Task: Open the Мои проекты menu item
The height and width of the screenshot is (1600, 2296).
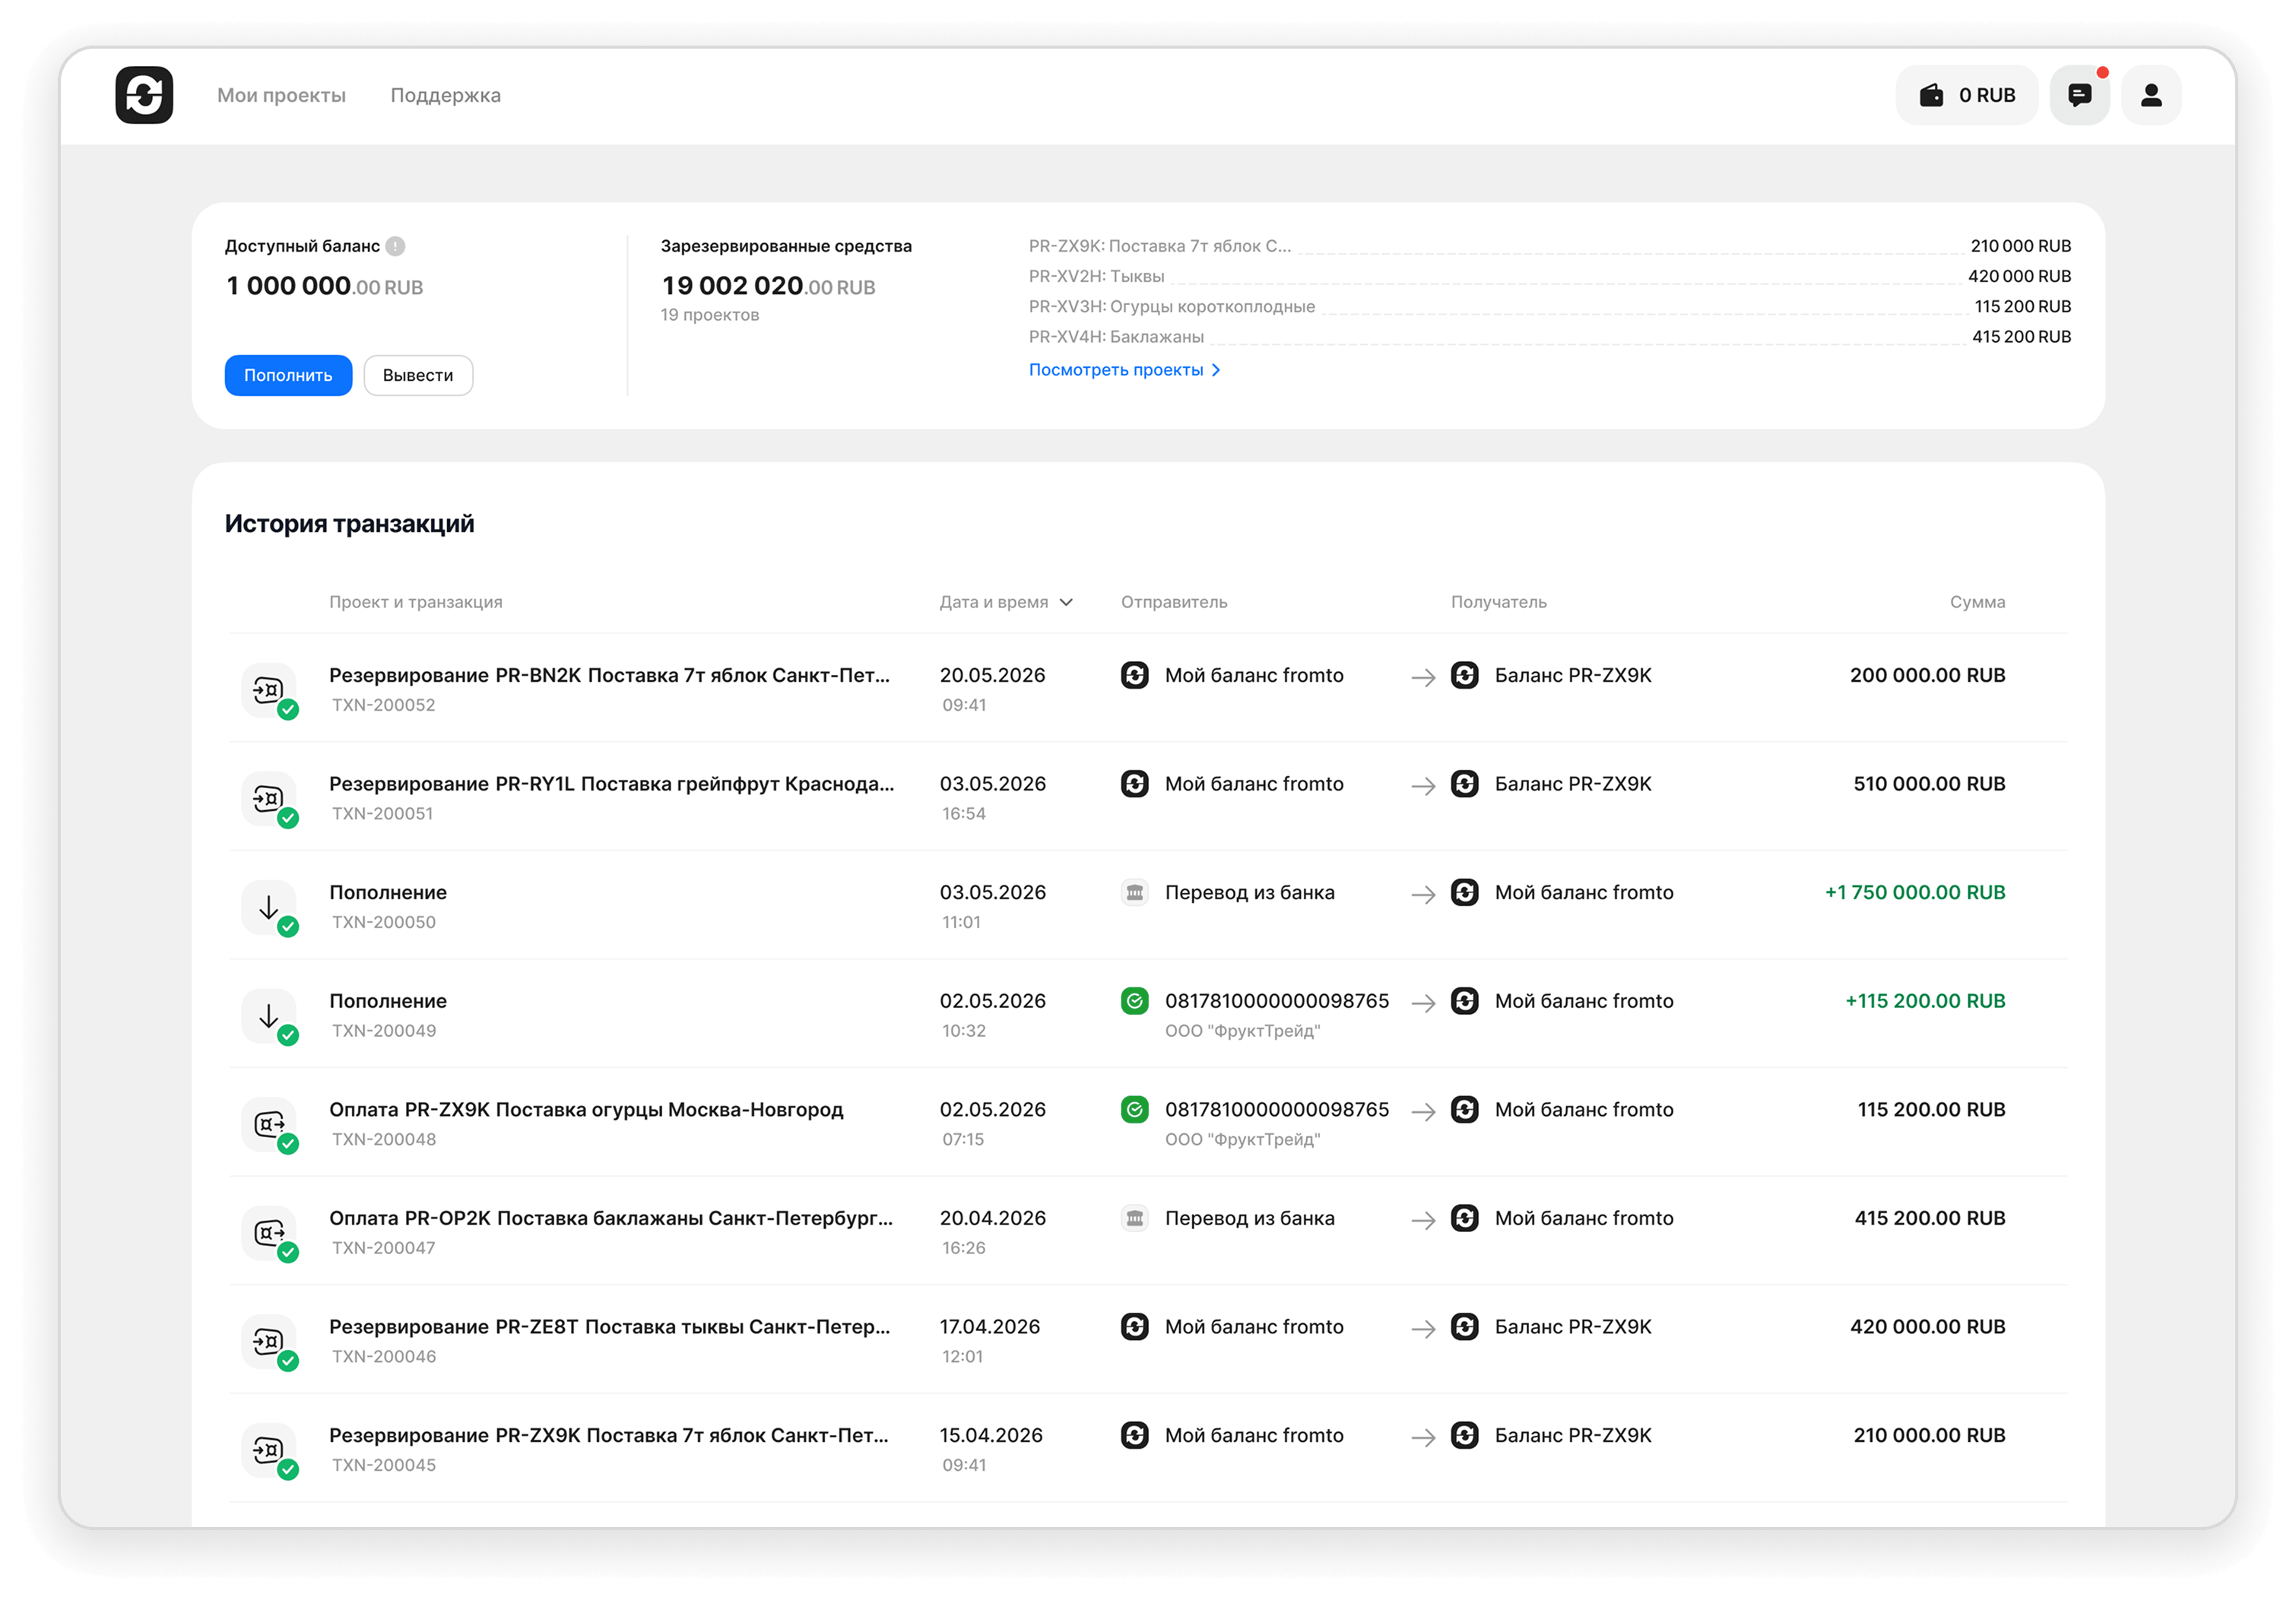Action: (281, 95)
